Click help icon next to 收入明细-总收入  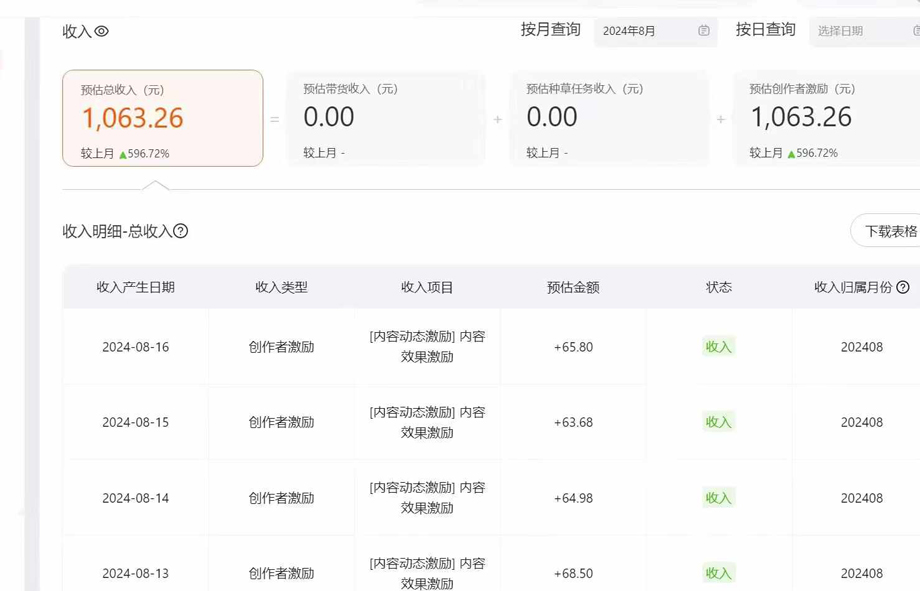pos(181,231)
